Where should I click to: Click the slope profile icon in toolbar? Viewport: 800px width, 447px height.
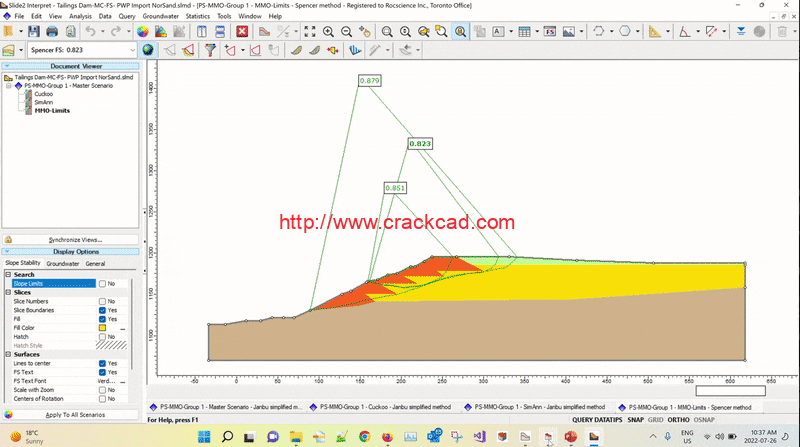(x=264, y=32)
